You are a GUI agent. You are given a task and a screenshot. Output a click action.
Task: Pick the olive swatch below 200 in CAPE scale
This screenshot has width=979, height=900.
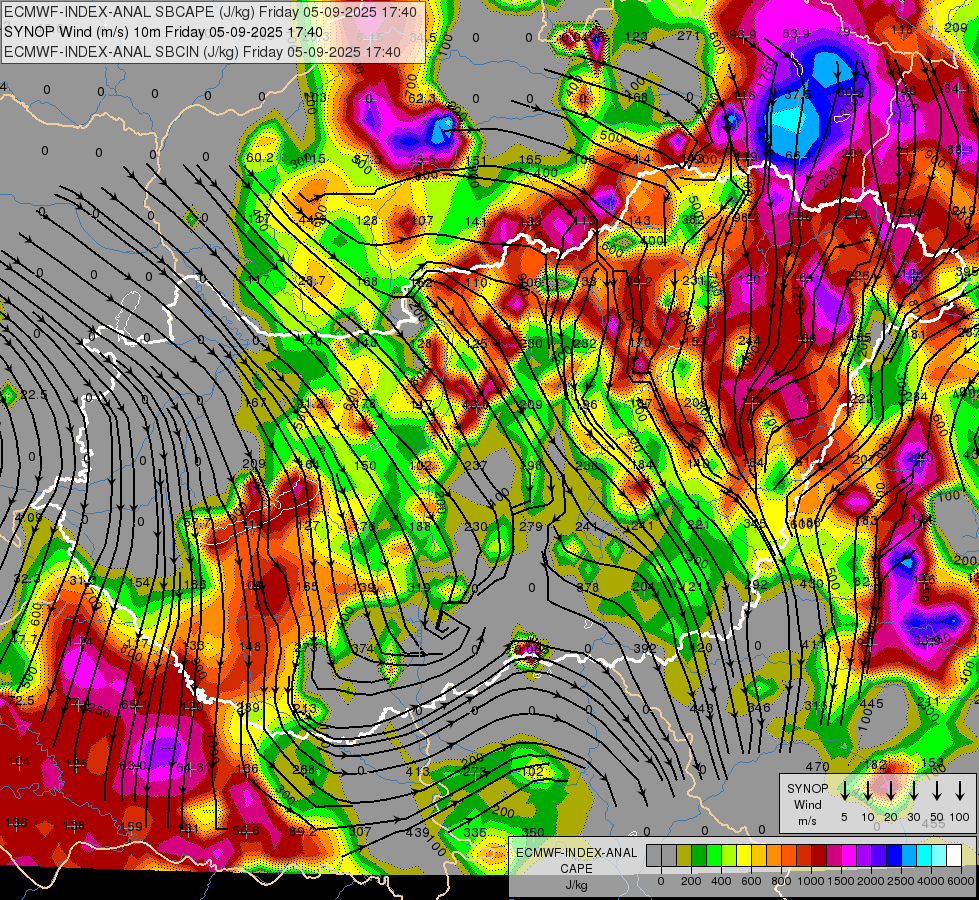684,855
